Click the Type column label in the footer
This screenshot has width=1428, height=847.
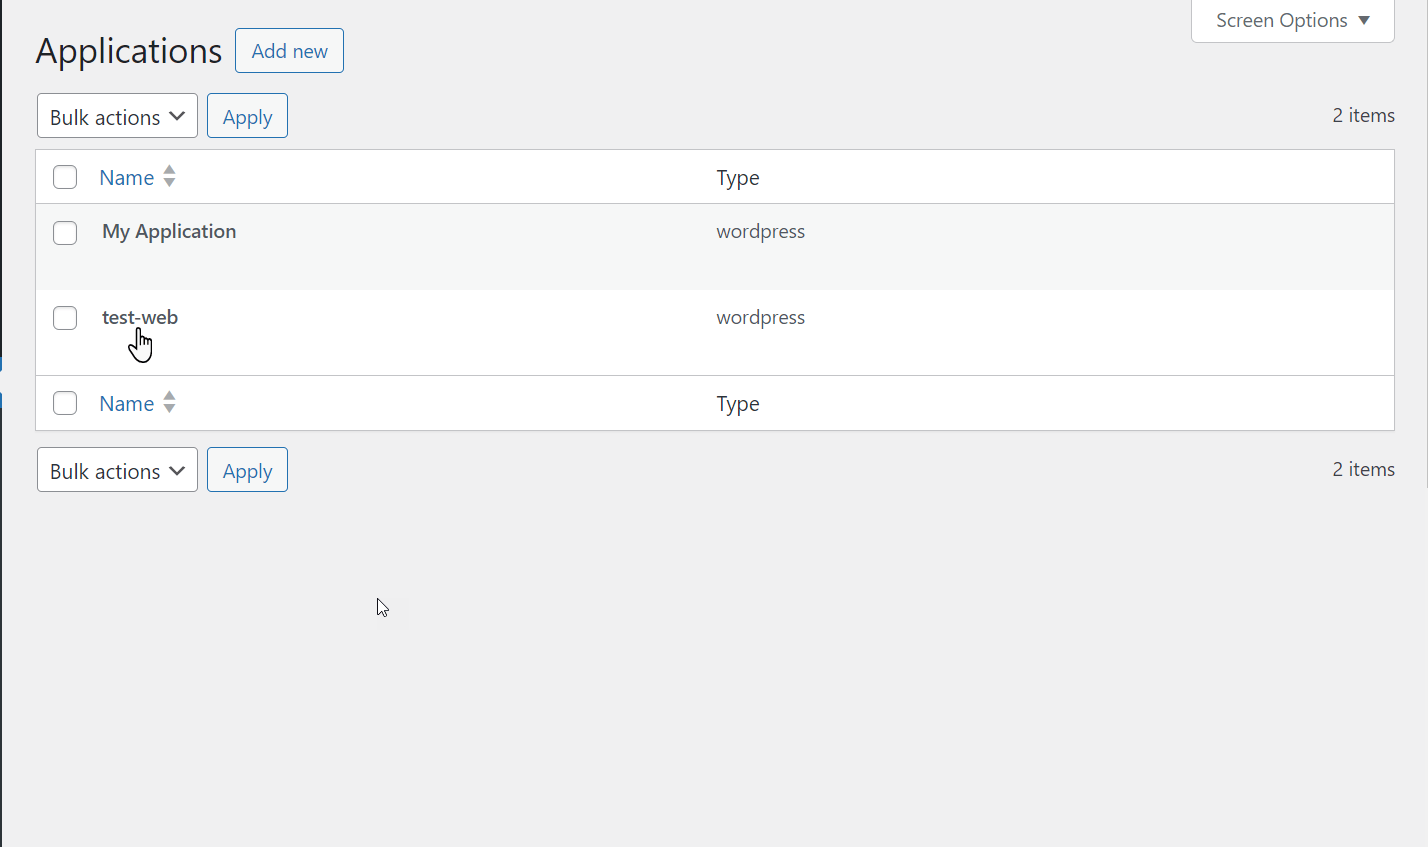coord(738,404)
